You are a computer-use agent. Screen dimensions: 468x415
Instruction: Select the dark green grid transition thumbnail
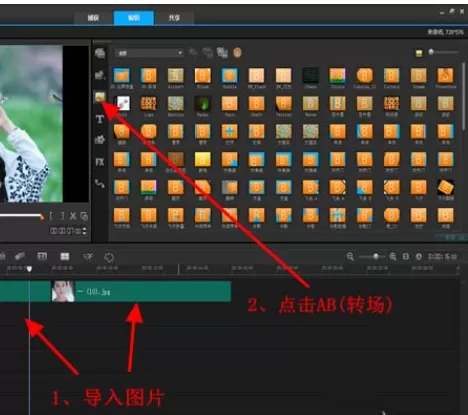click(310, 76)
